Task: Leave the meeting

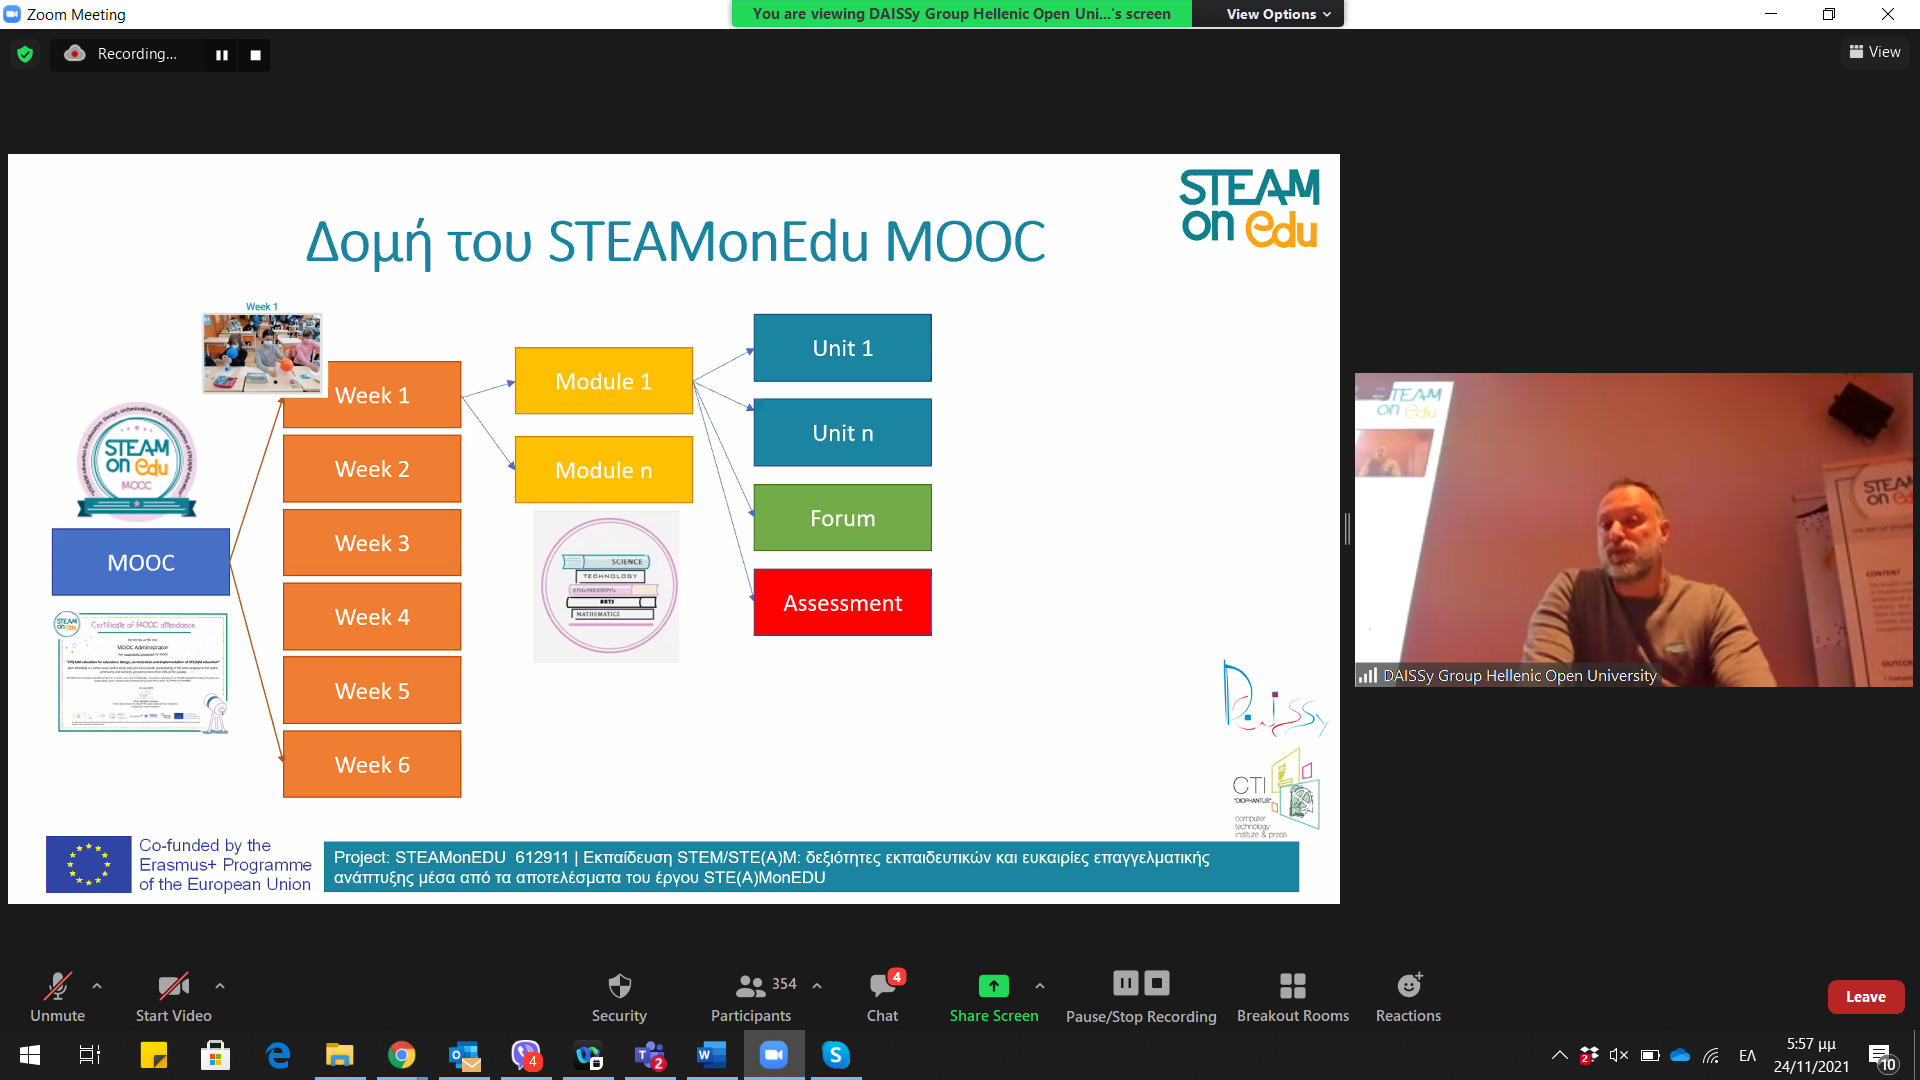Action: pyautogui.click(x=1865, y=997)
